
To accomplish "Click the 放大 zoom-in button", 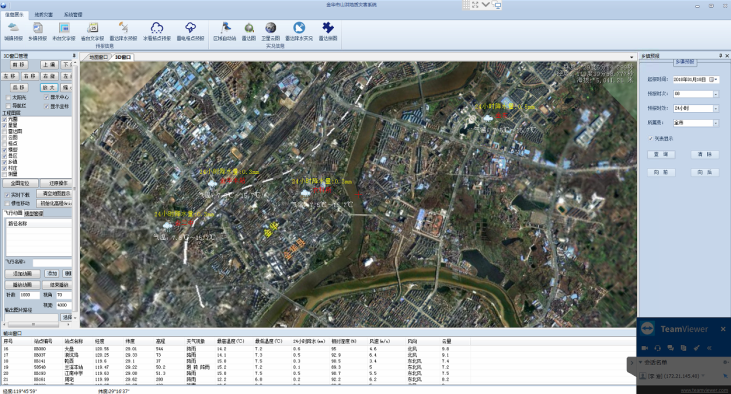I will 49,88.
